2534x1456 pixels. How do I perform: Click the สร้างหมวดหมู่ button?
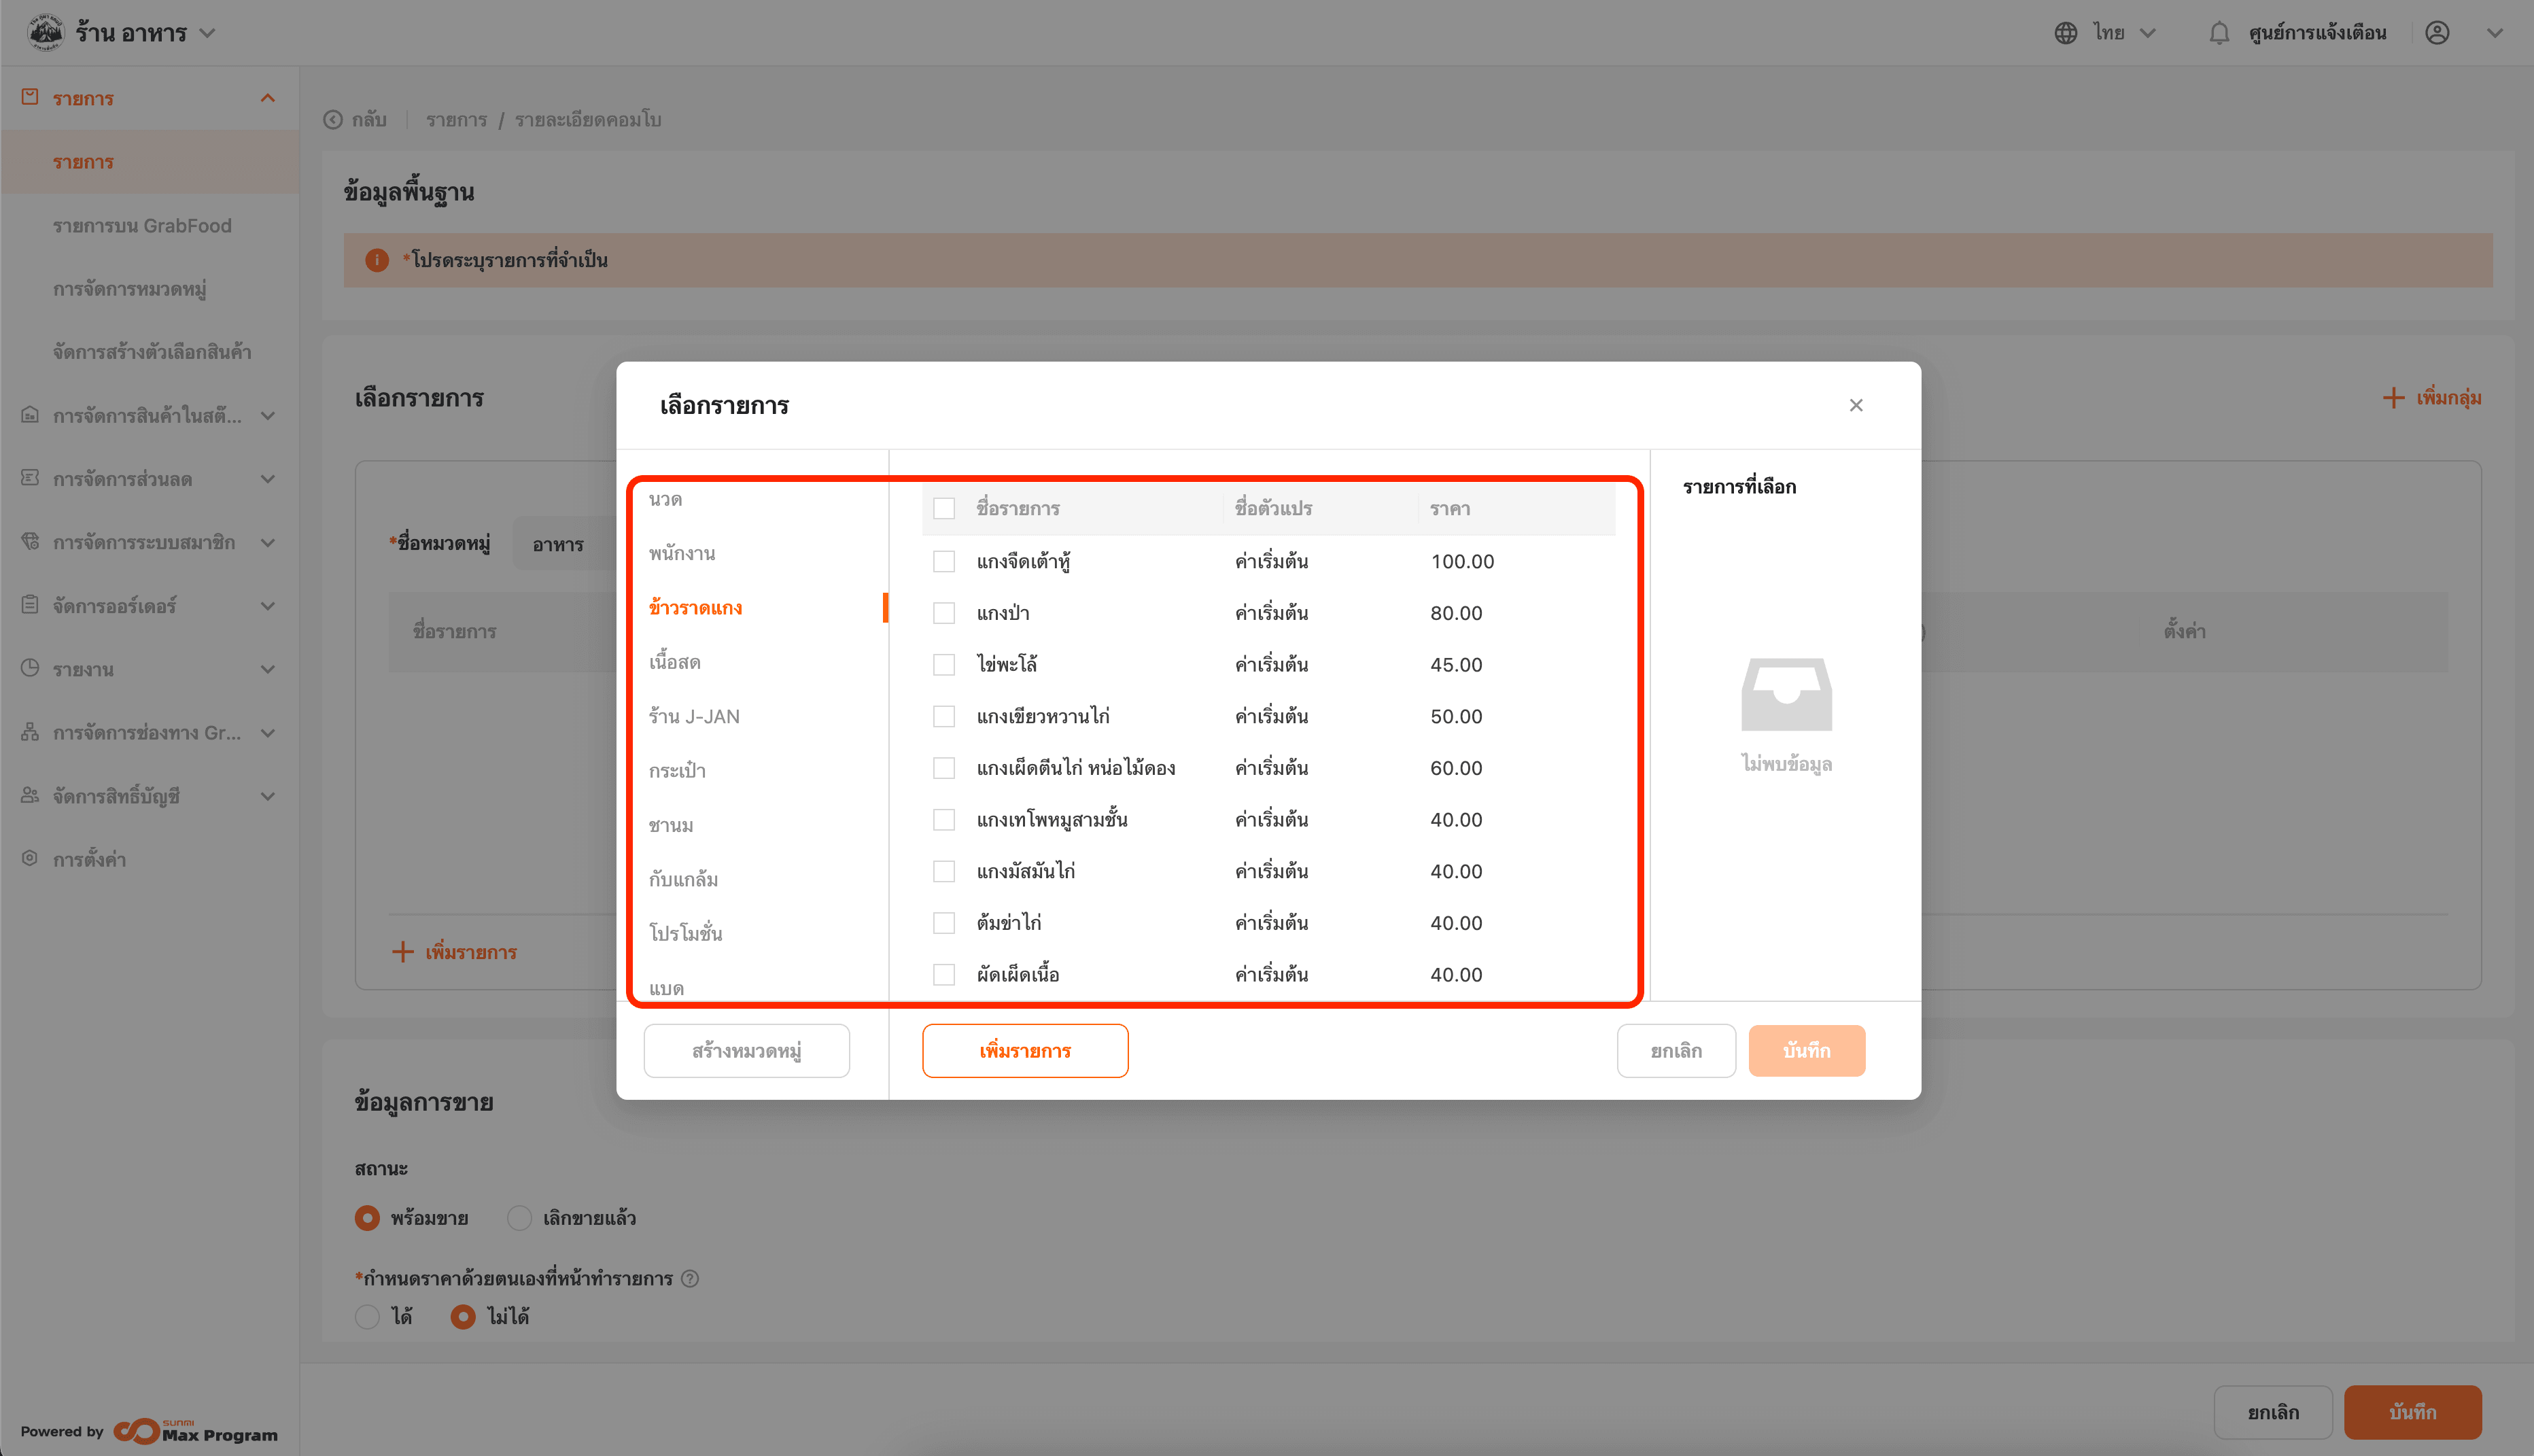click(x=746, y=1050)
